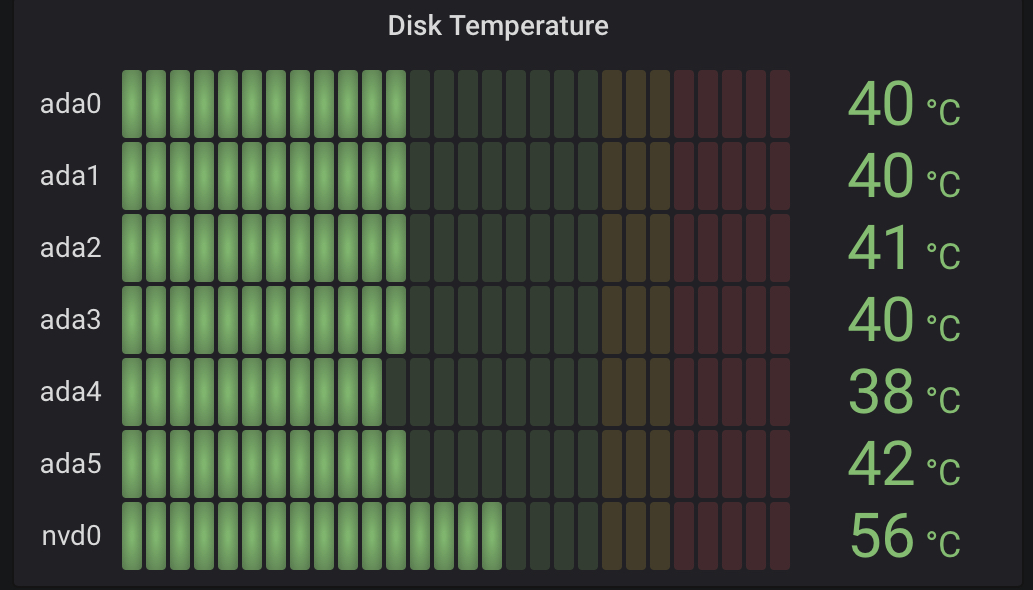Select the nvd0 disk label
1033x590 pixels.
coord(71,535)
